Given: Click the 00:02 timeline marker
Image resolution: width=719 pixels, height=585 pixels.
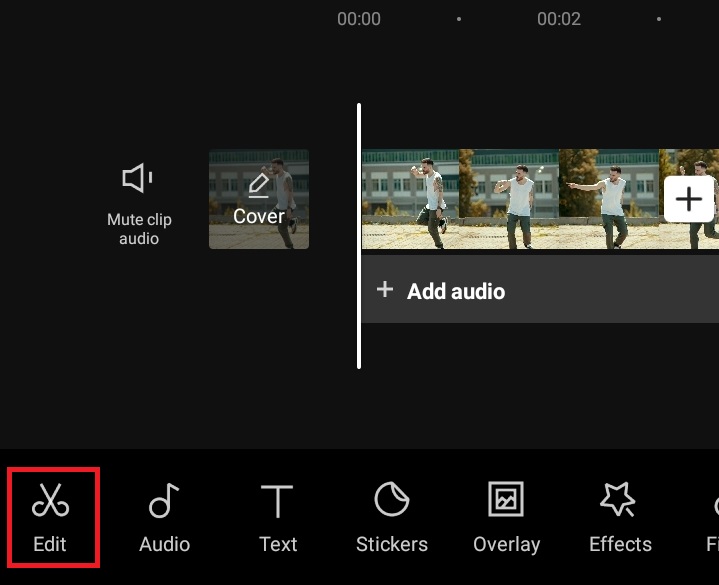Looking at the screenshot, I should [559, 19].
